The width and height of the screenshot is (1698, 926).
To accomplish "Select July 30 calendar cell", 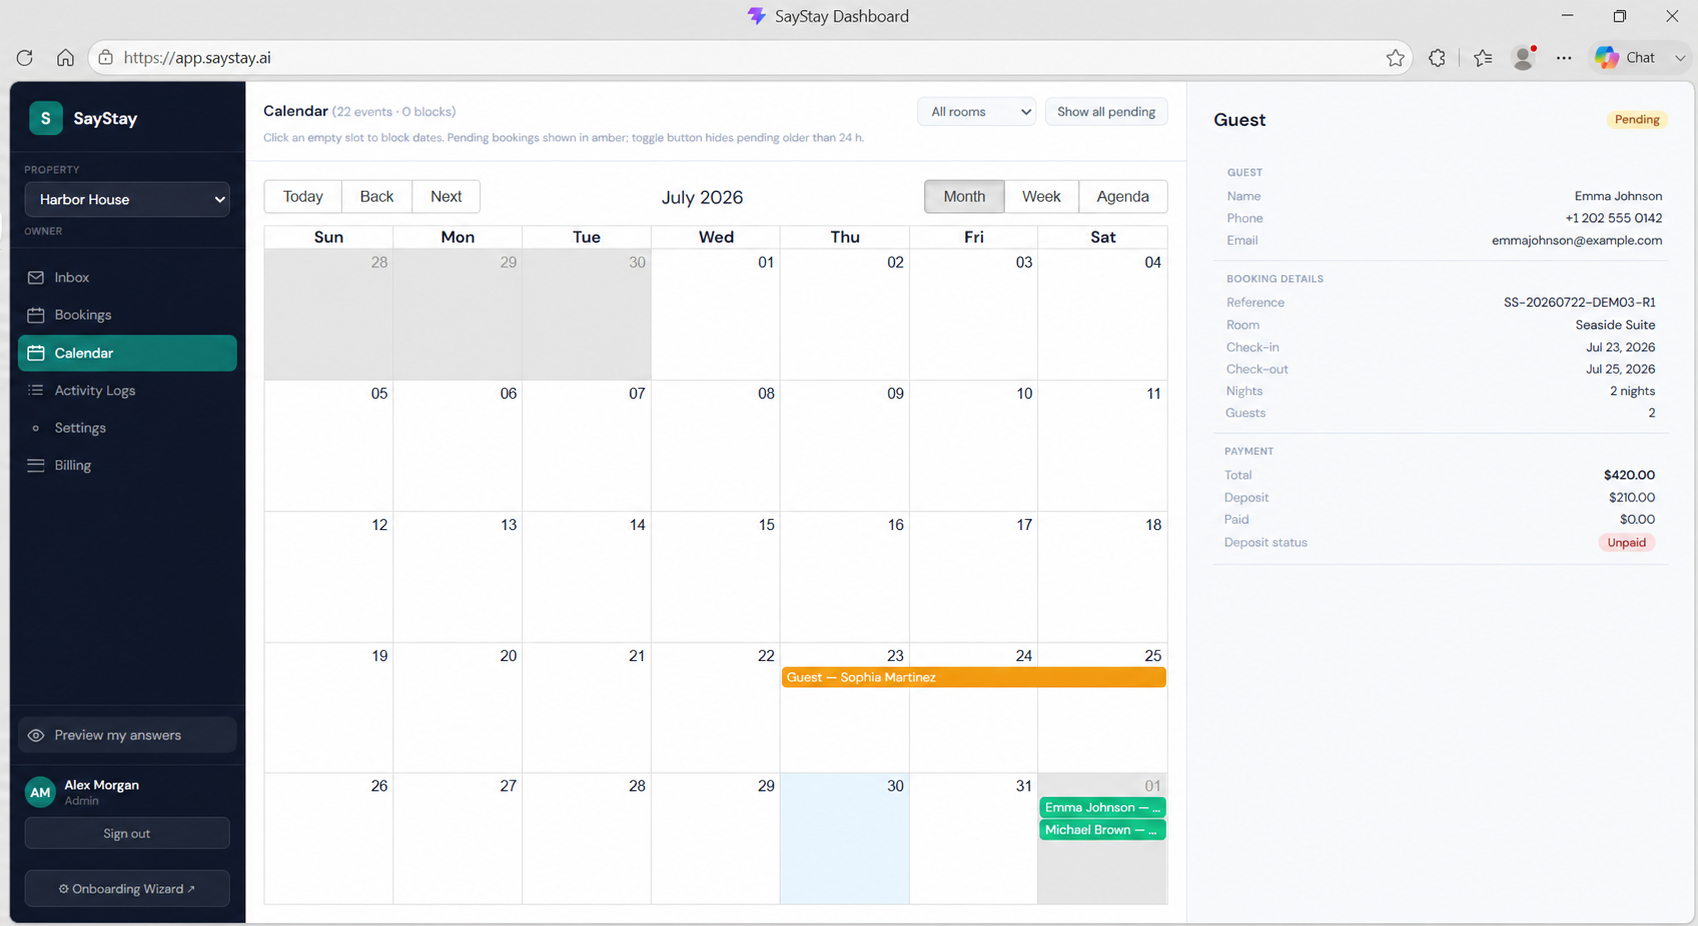I will click(845, 838).
